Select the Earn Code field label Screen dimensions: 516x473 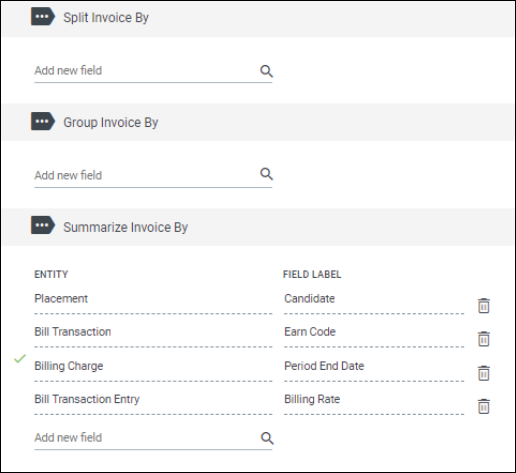(x=310, y=332)
